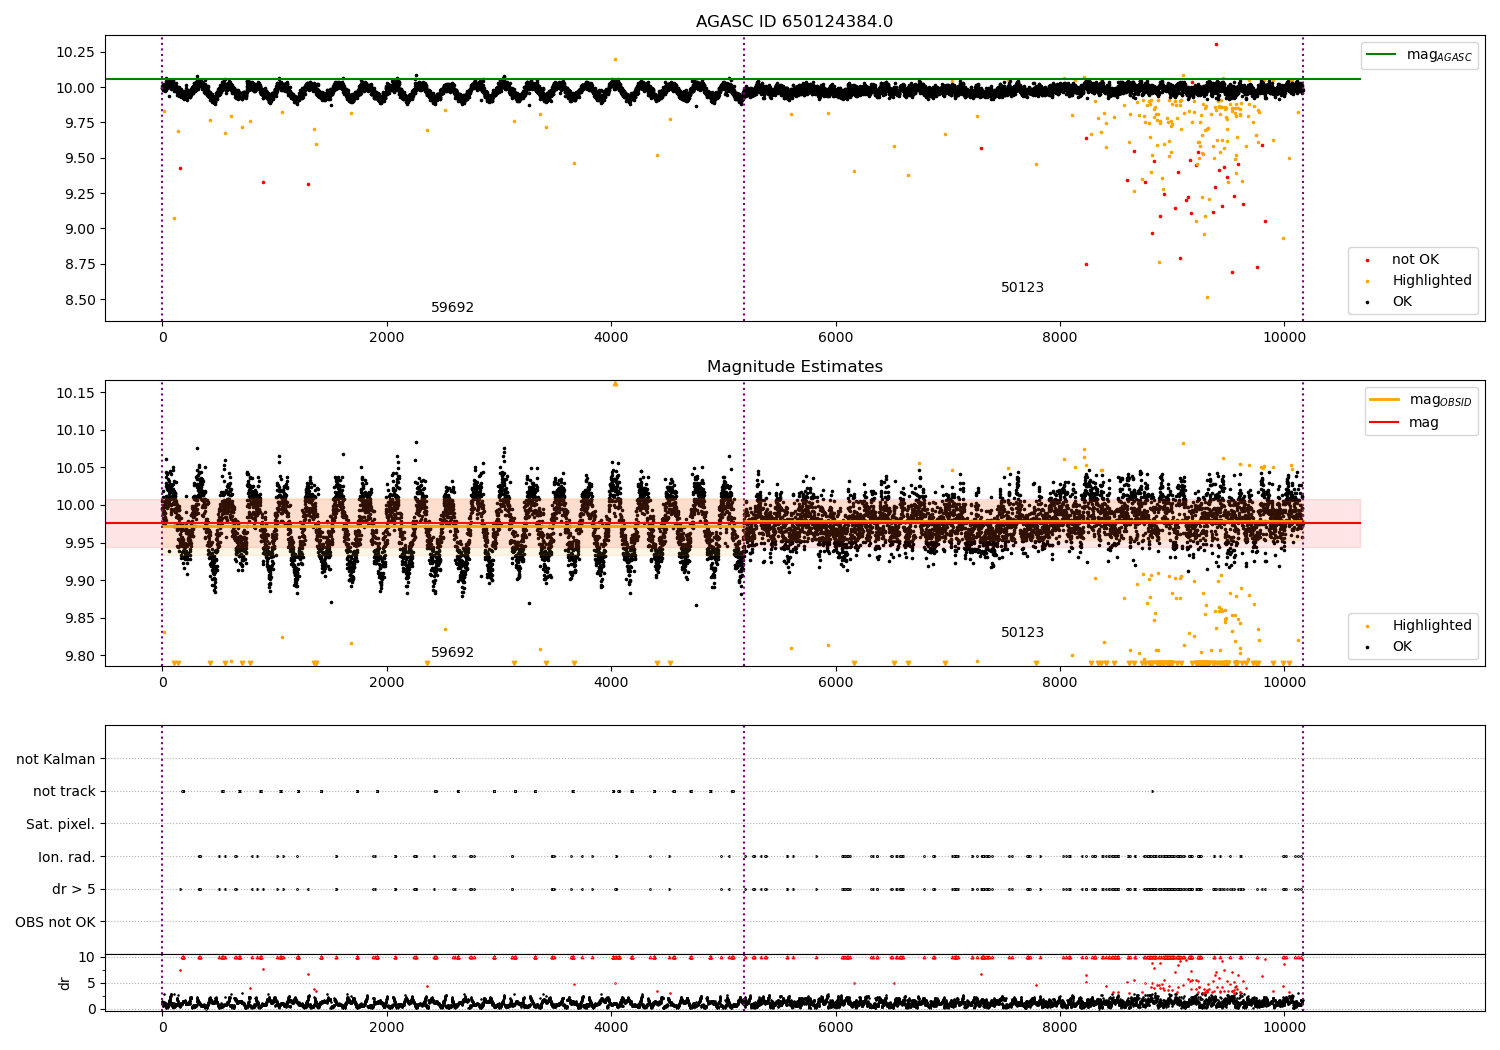Click observation label "50123" in top plot
1500x1050 pixels.
click(1022, 288)
